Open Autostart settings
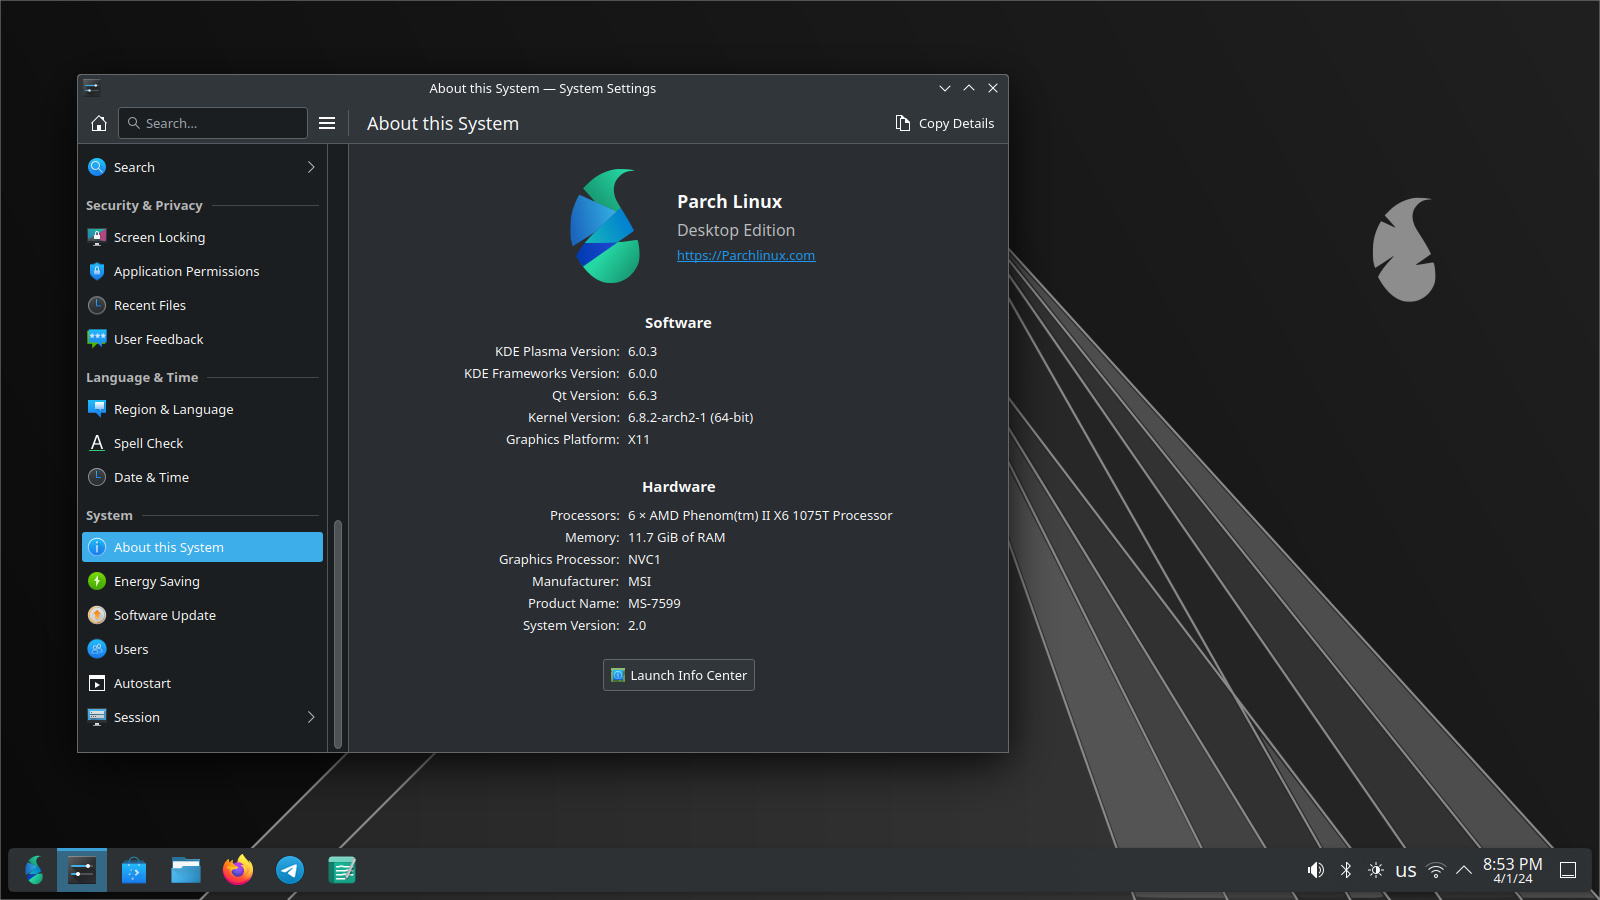1600x900 pixels. click(202, 683)
